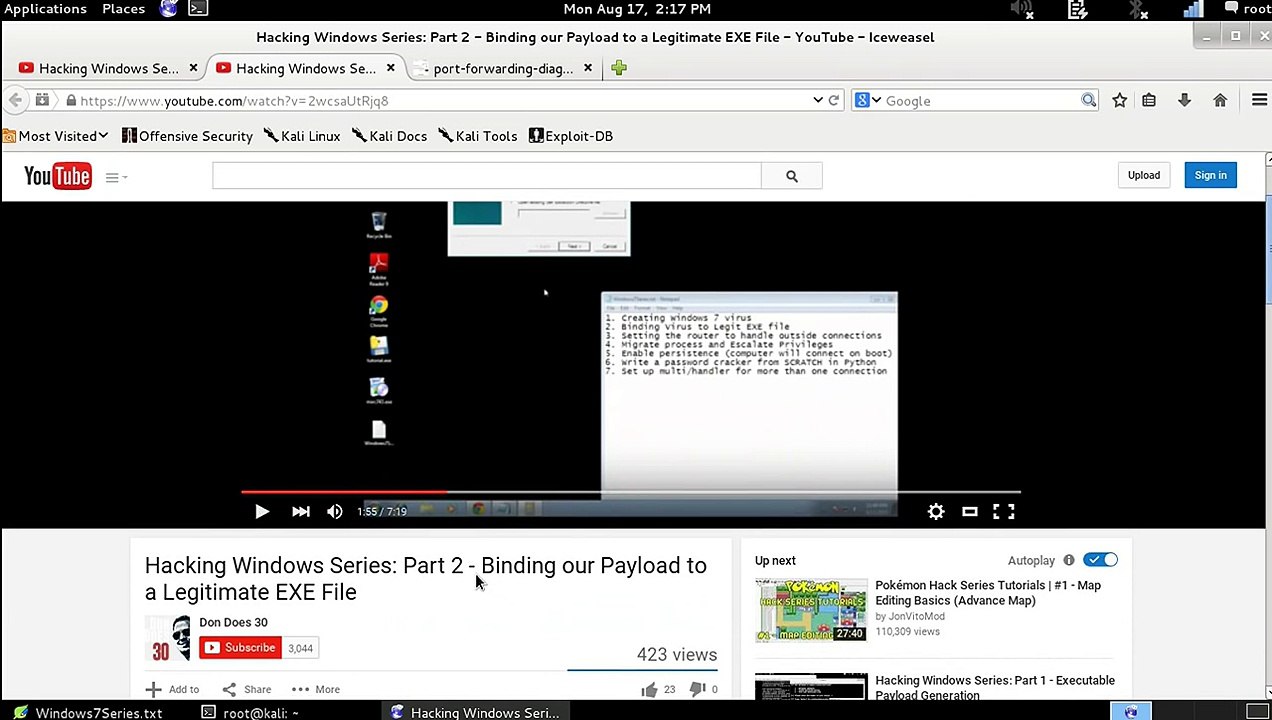Open Exploit-DB bookmark
Image resolution: width=1272 pixels, height=720 pixels.
point(571,136)
